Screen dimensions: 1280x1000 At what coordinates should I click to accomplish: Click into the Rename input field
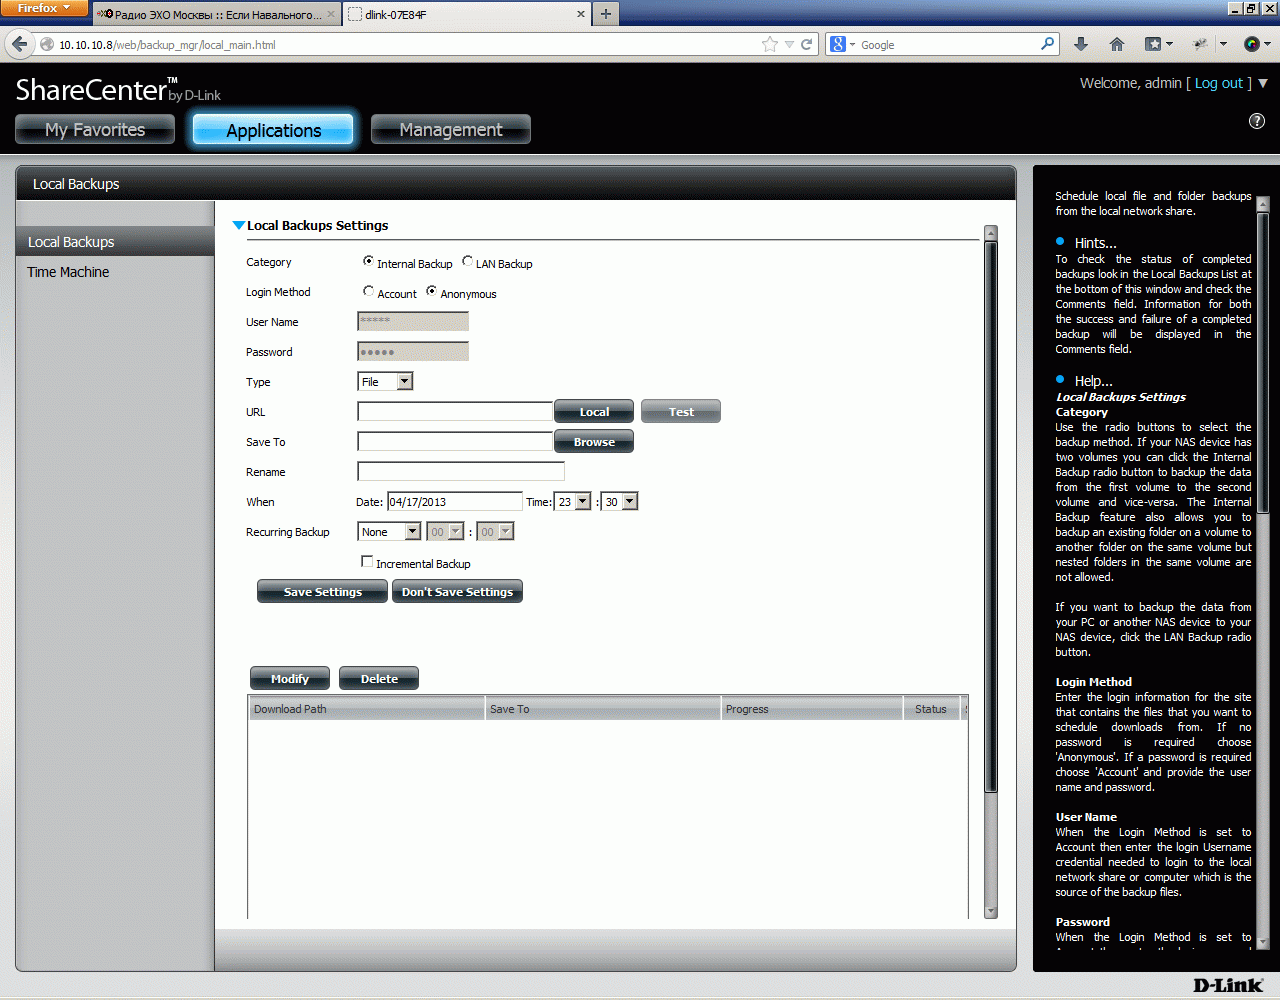(461, 471)
